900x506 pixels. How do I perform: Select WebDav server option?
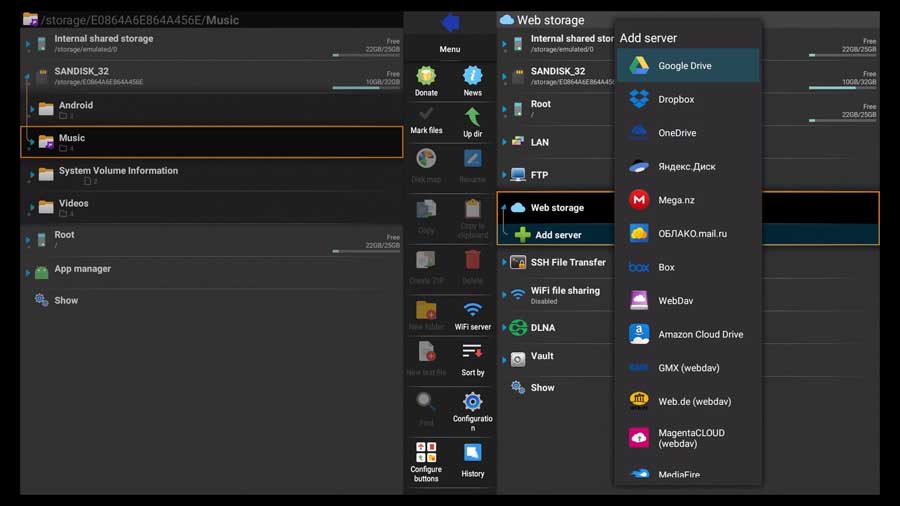[x=688, y=301]
